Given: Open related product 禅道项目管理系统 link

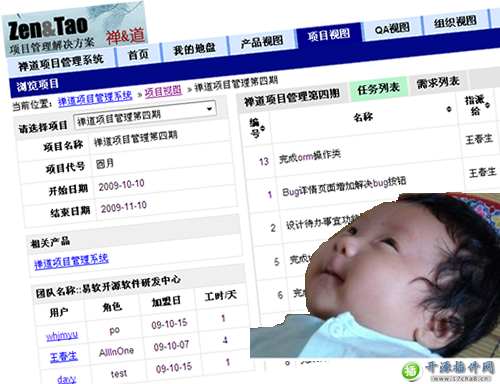Looking at the screenshot, I should point(71,261).
